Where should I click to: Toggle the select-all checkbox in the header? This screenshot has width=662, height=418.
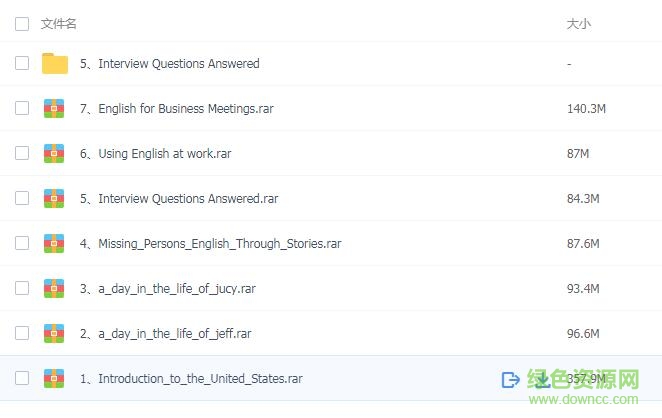(22, 23)
